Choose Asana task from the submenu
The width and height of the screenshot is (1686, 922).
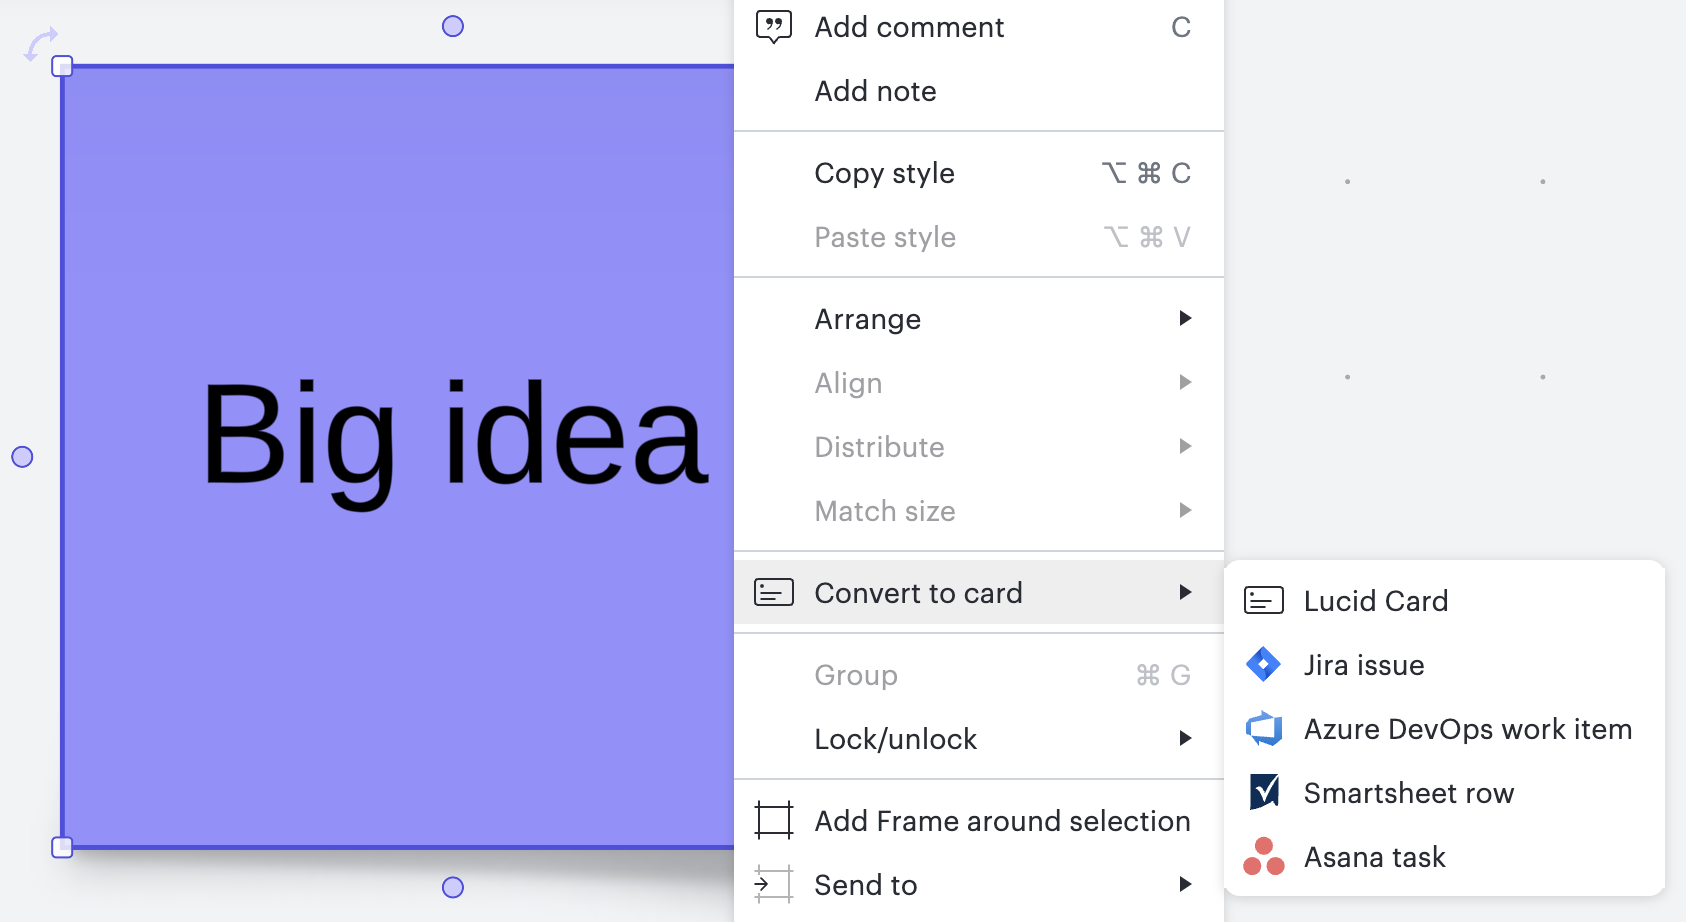pyautogui.click(x=1374, y=856)
